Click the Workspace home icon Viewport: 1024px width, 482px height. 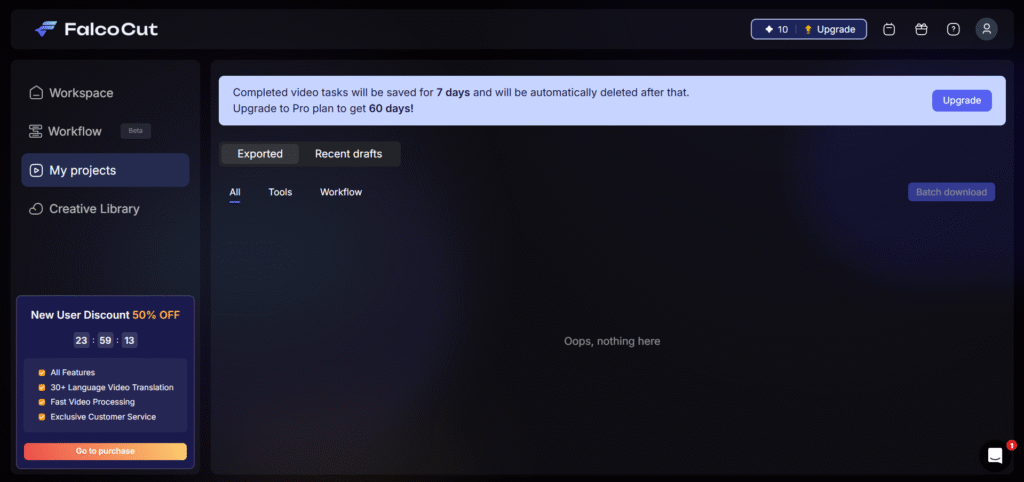36,93
